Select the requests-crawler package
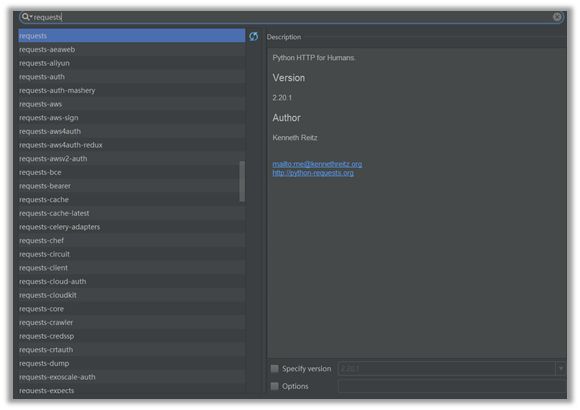The width and height of the screenshot is (580, 410). click(x=132, y=322)
